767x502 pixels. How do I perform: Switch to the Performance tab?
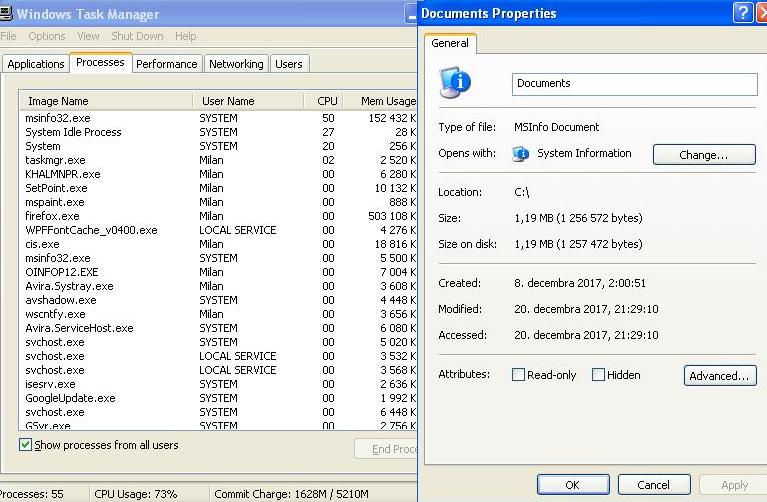[x=166, y=64]
